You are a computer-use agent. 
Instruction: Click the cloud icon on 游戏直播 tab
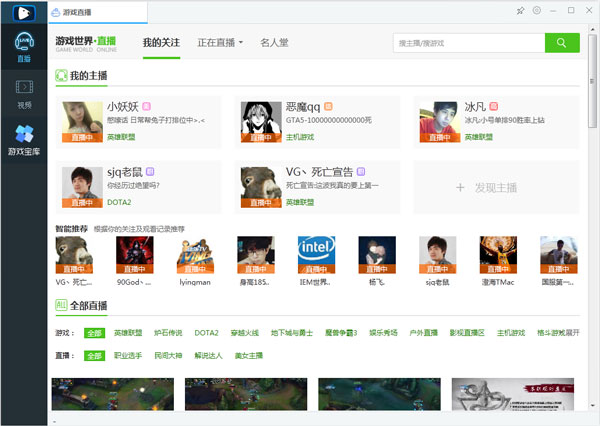(x=56, y=13)
